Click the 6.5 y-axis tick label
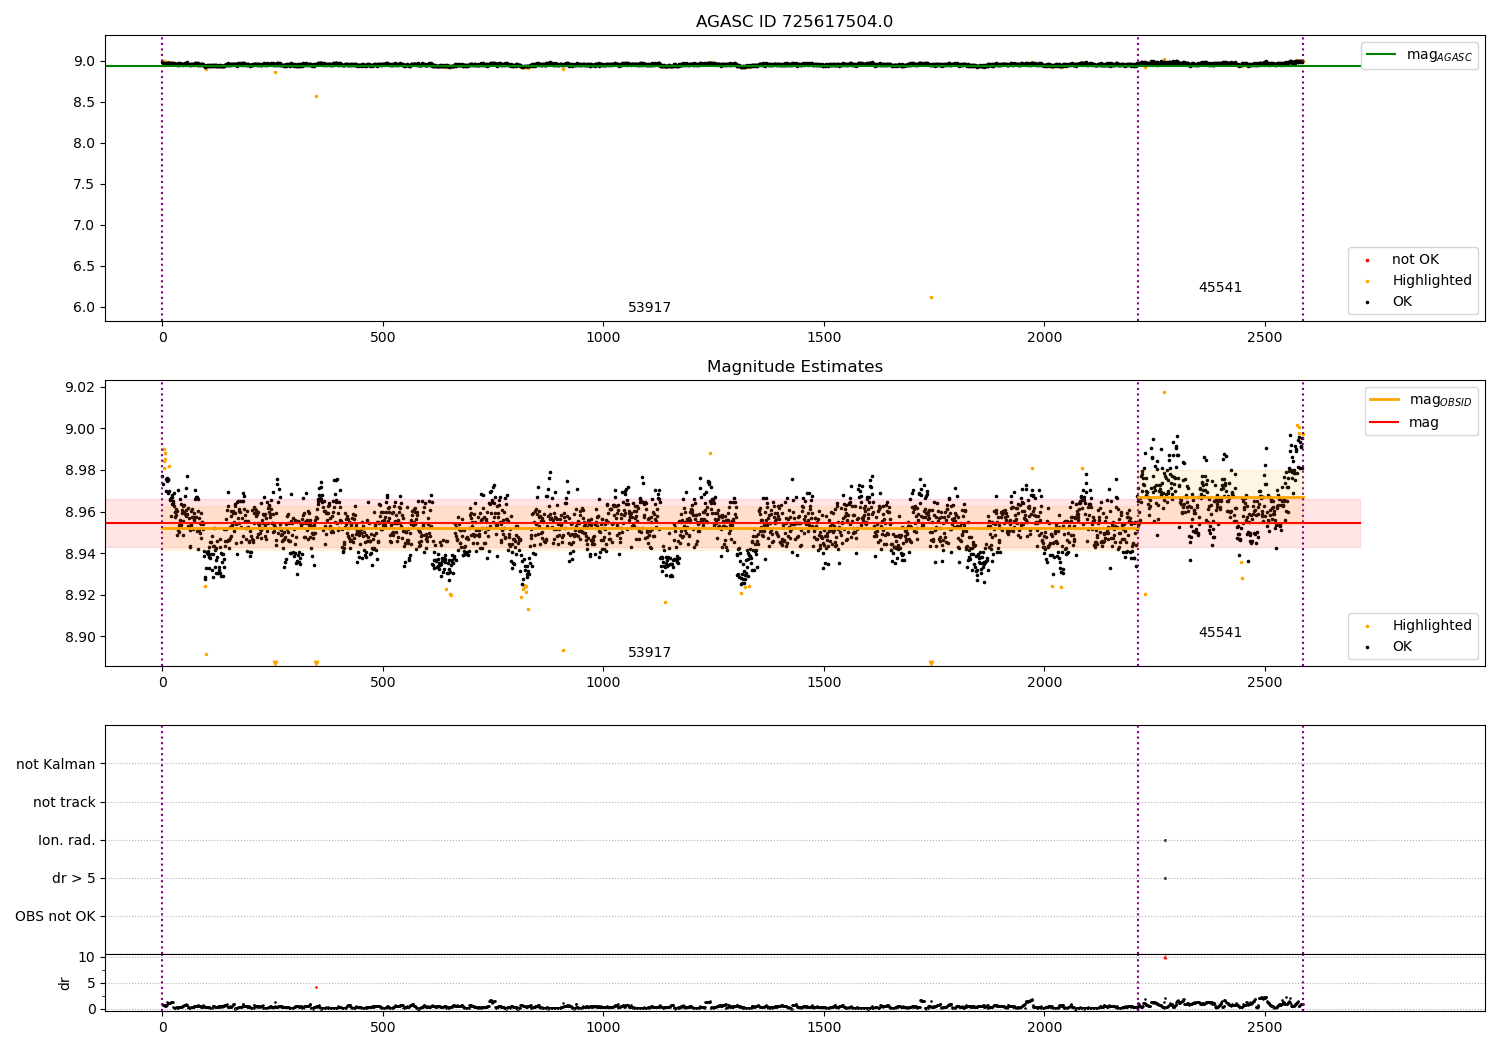This screenshot has height=1050, width=1500. 84,266
